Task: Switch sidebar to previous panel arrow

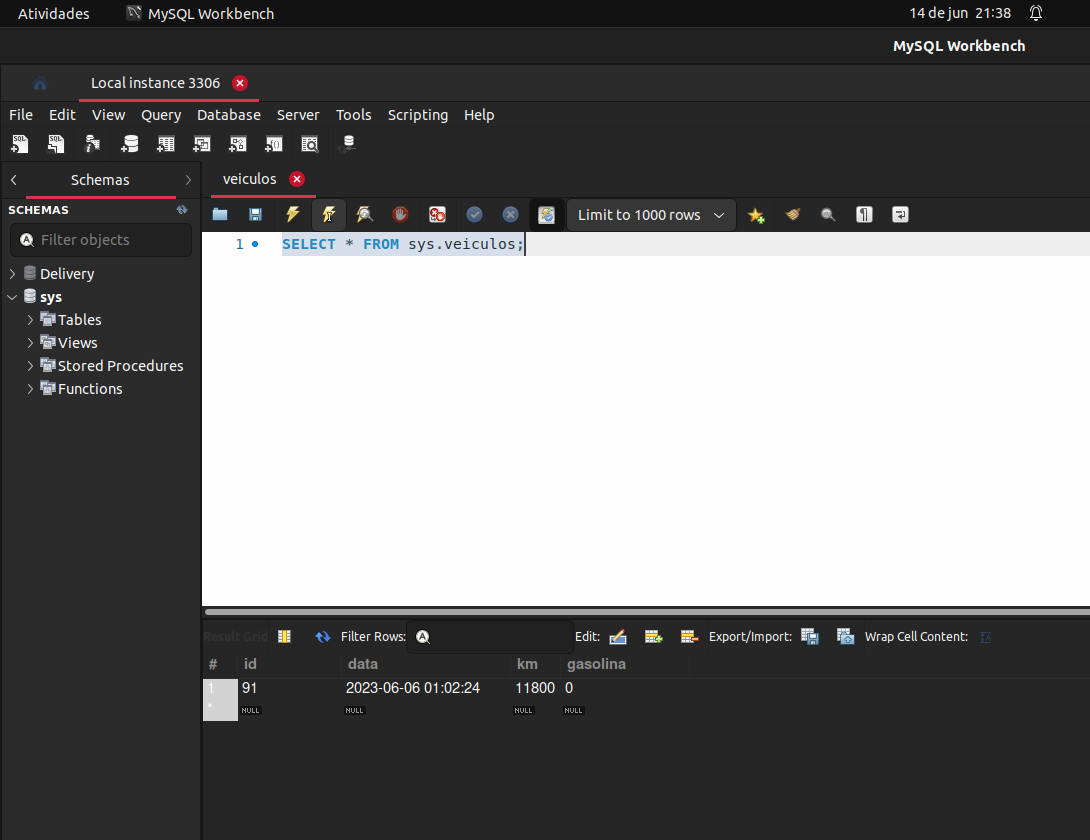Action: coord(13,179)
